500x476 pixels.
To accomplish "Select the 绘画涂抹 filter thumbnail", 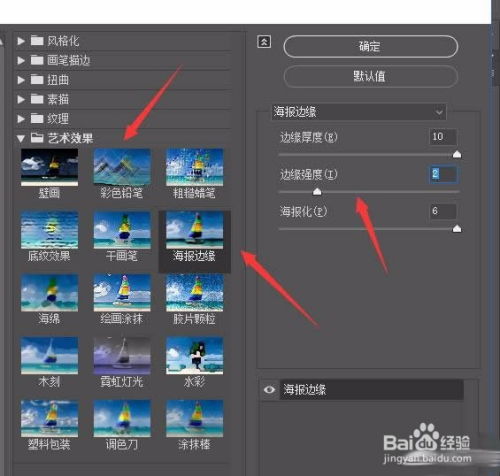I will (x=122, y=293).
